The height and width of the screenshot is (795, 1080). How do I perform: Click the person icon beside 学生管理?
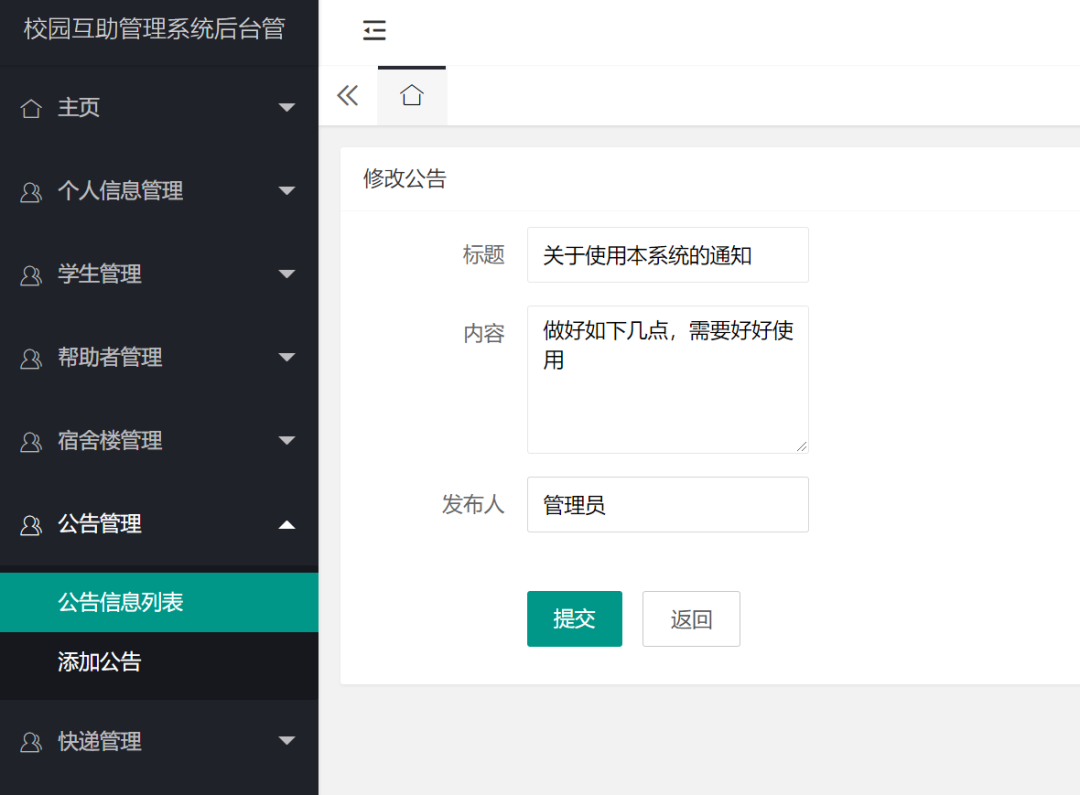(30, 274)
